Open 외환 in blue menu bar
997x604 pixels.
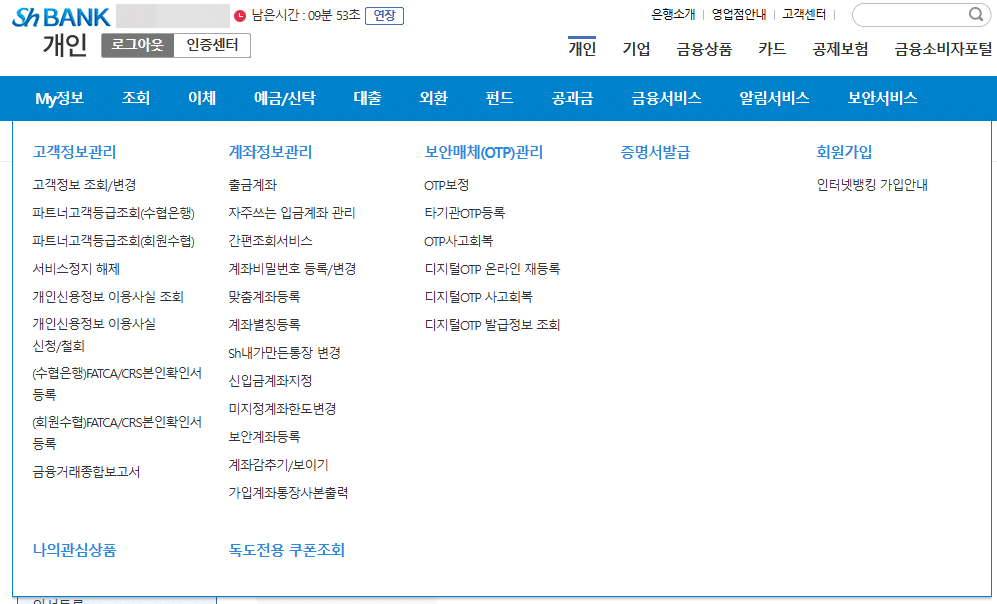tap(434, 98)
